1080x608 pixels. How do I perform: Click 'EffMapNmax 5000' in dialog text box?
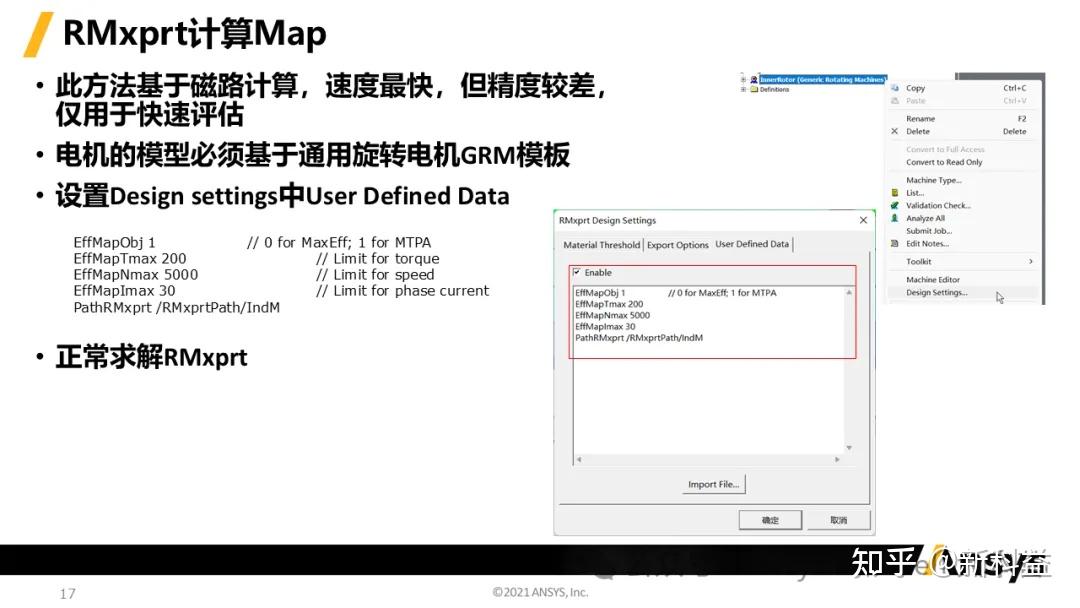[x=612, y=315]
